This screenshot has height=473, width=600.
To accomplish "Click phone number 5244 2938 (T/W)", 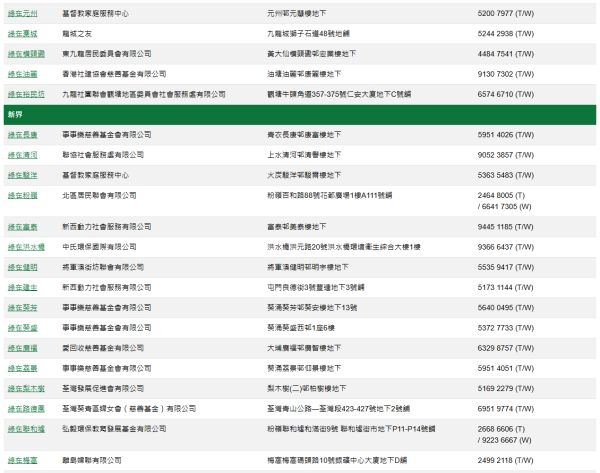I will click(505, 34).
